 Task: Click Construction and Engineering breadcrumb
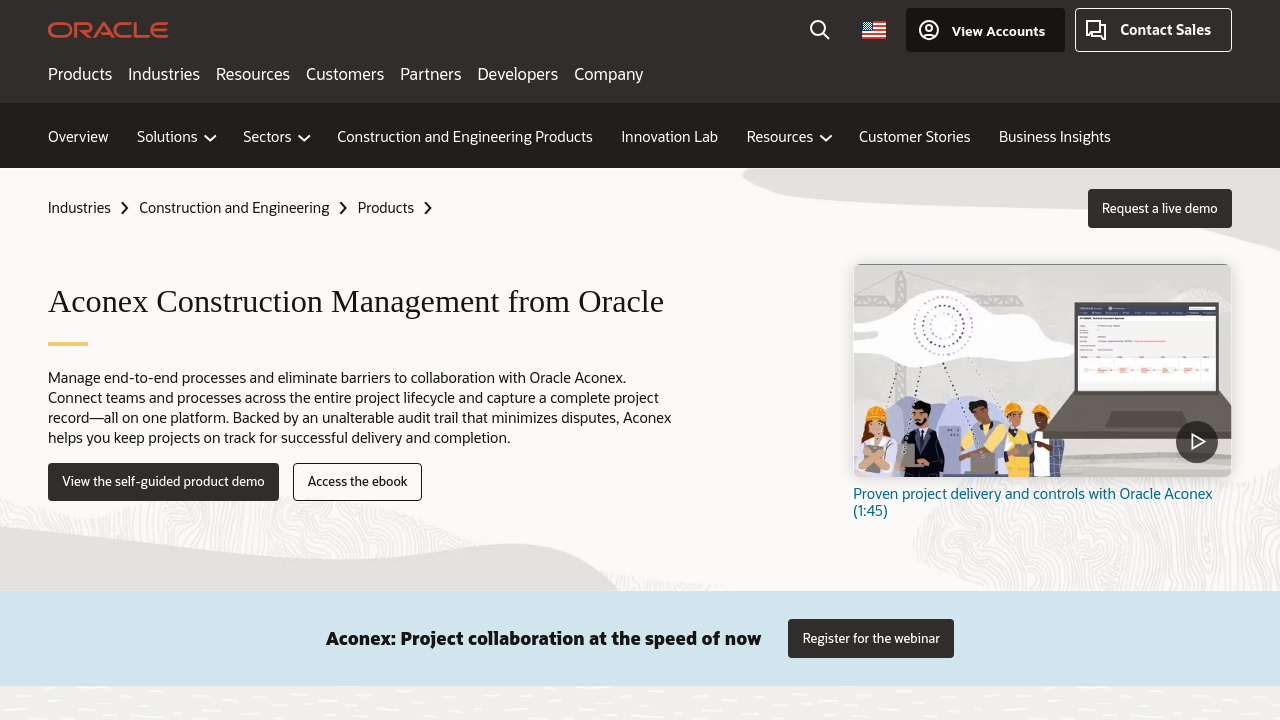(234, 208)
